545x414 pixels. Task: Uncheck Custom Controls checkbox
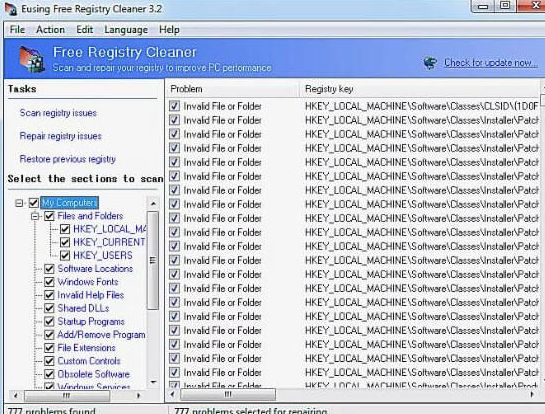coord(49,361)
